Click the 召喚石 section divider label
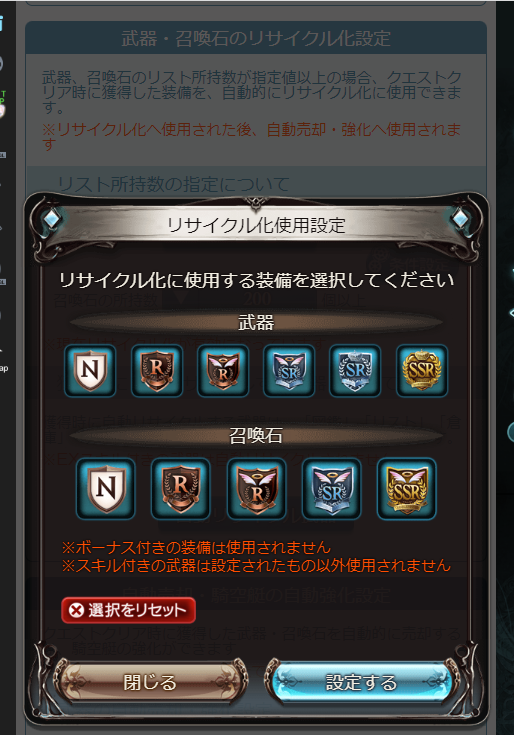 point(256,436)
